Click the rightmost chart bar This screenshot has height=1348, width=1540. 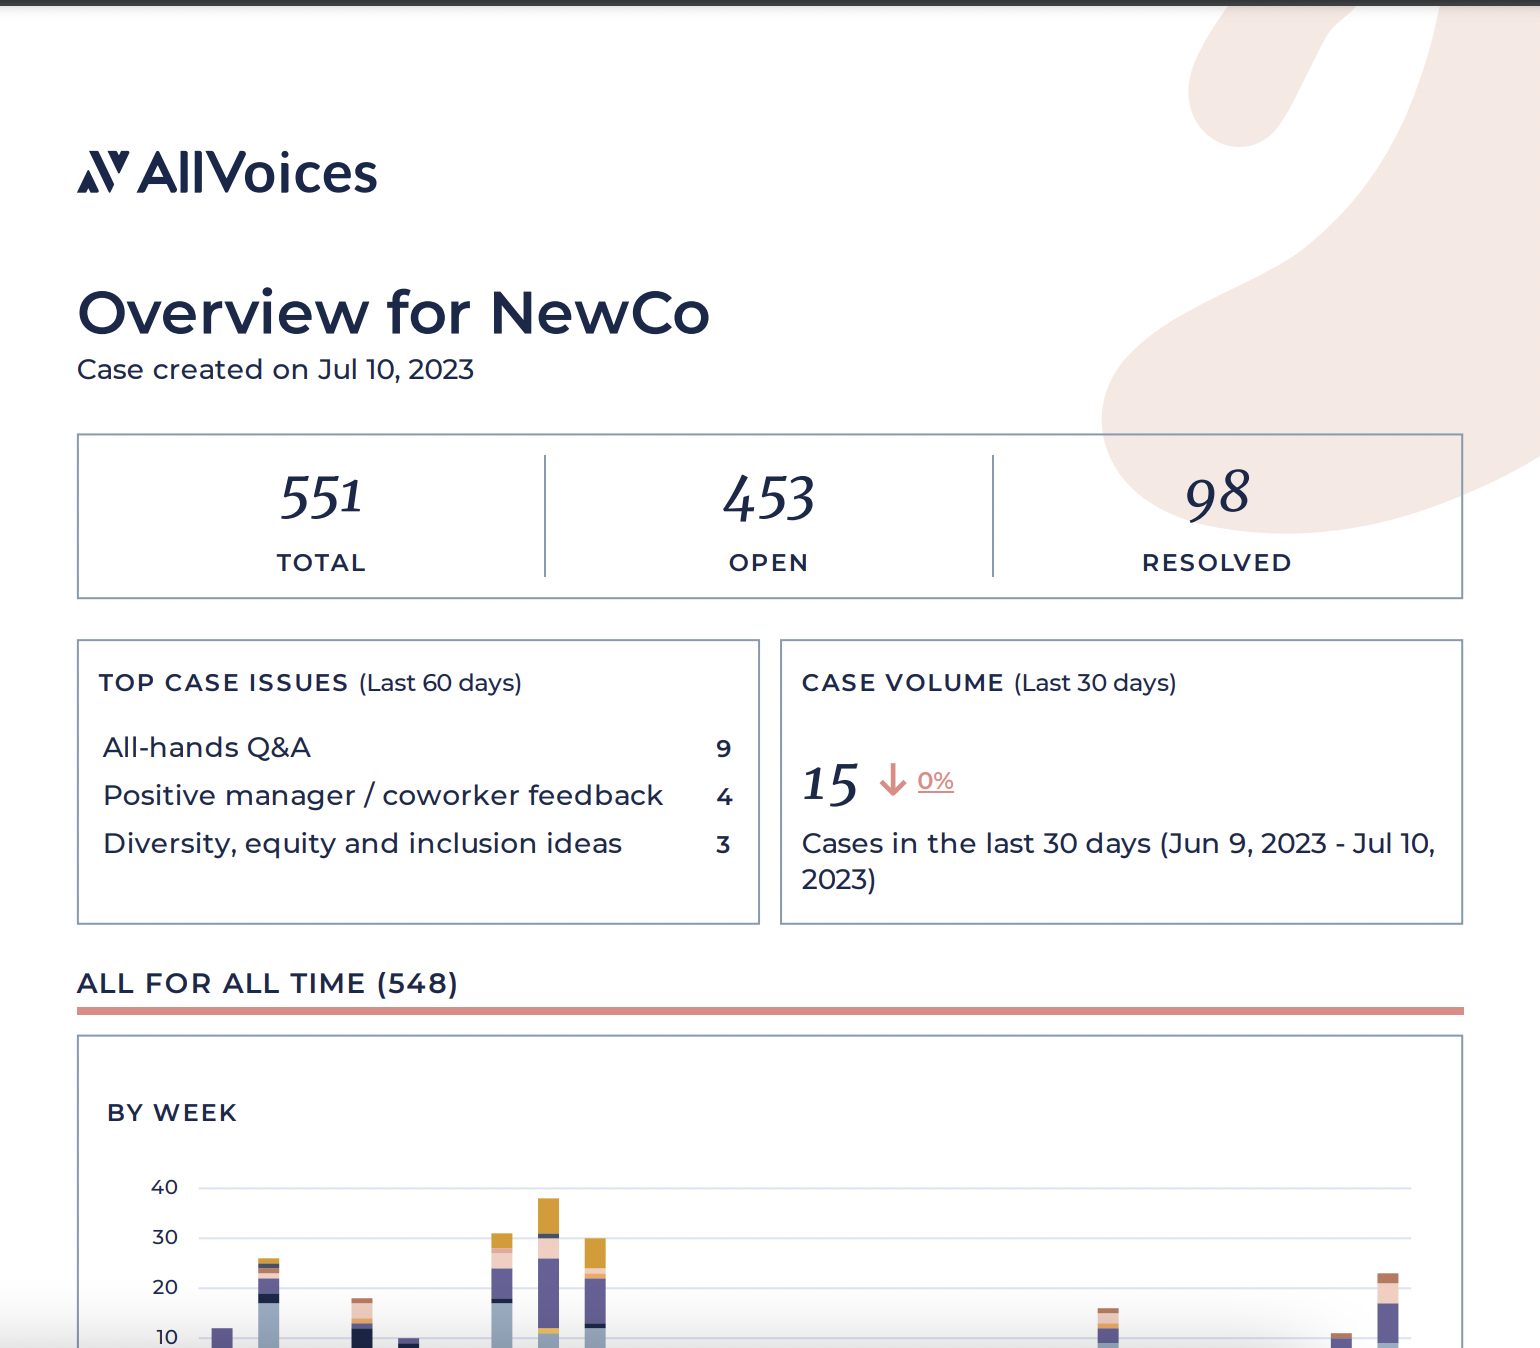[1388, 1310]
